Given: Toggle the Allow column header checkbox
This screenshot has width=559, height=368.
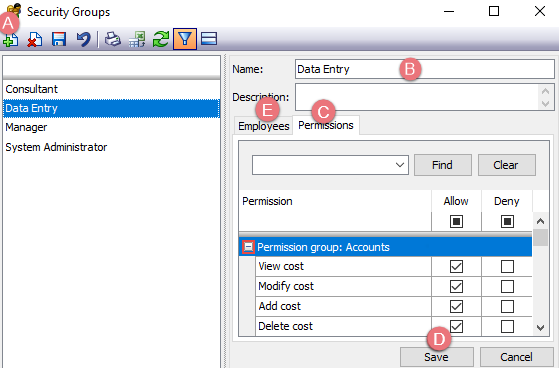Looking at the screenshot, I should point(456,221).
